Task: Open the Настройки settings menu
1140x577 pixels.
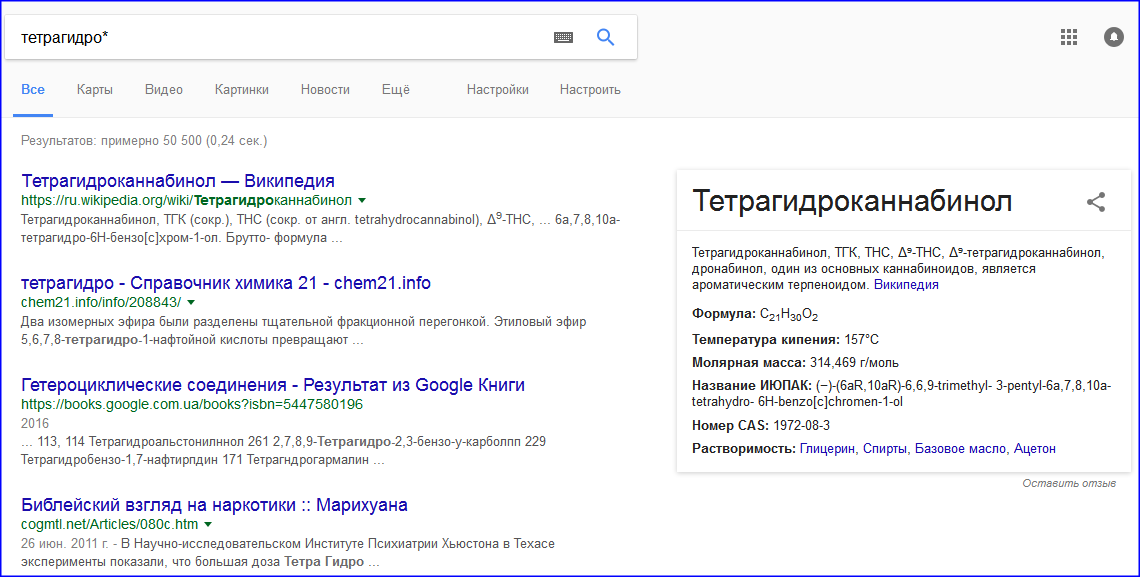Action: point(497,90)
